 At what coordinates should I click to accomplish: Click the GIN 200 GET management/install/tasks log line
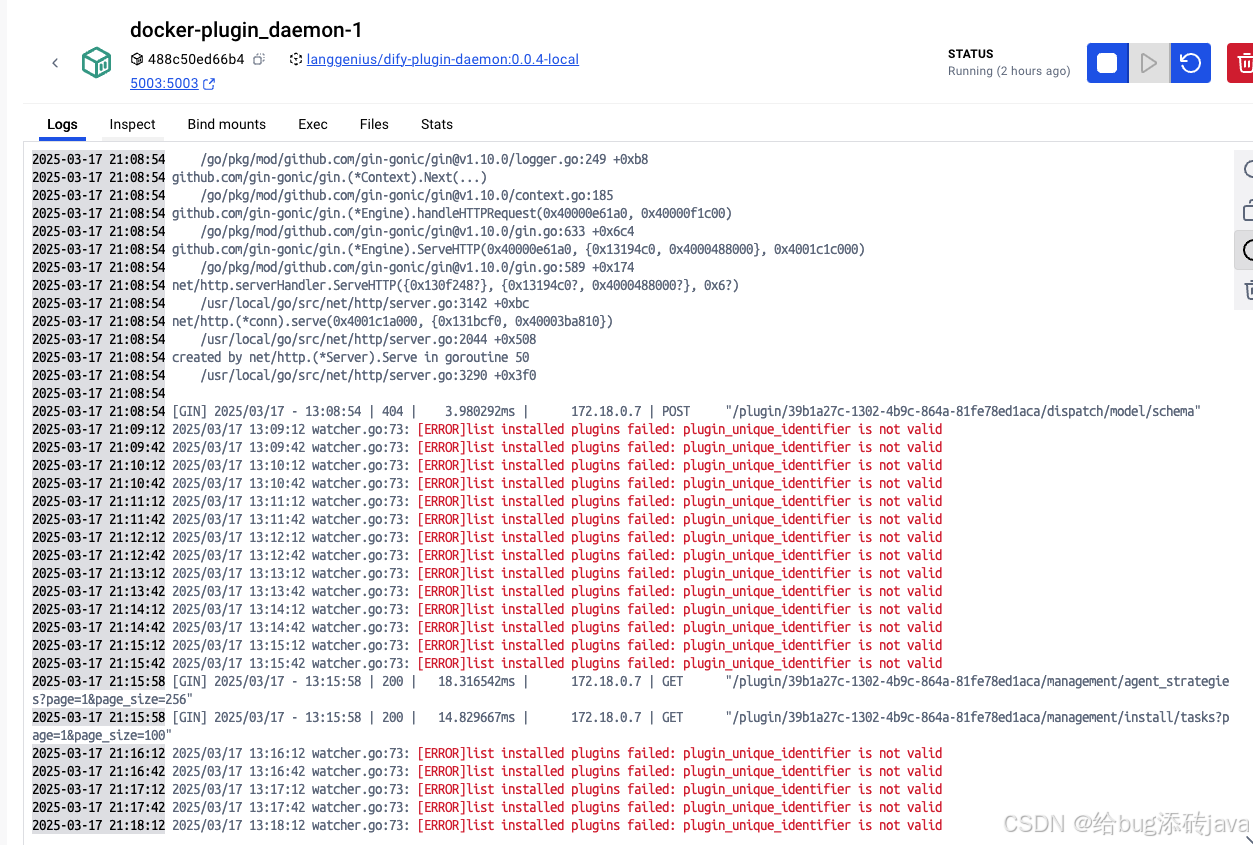[630, 726]
